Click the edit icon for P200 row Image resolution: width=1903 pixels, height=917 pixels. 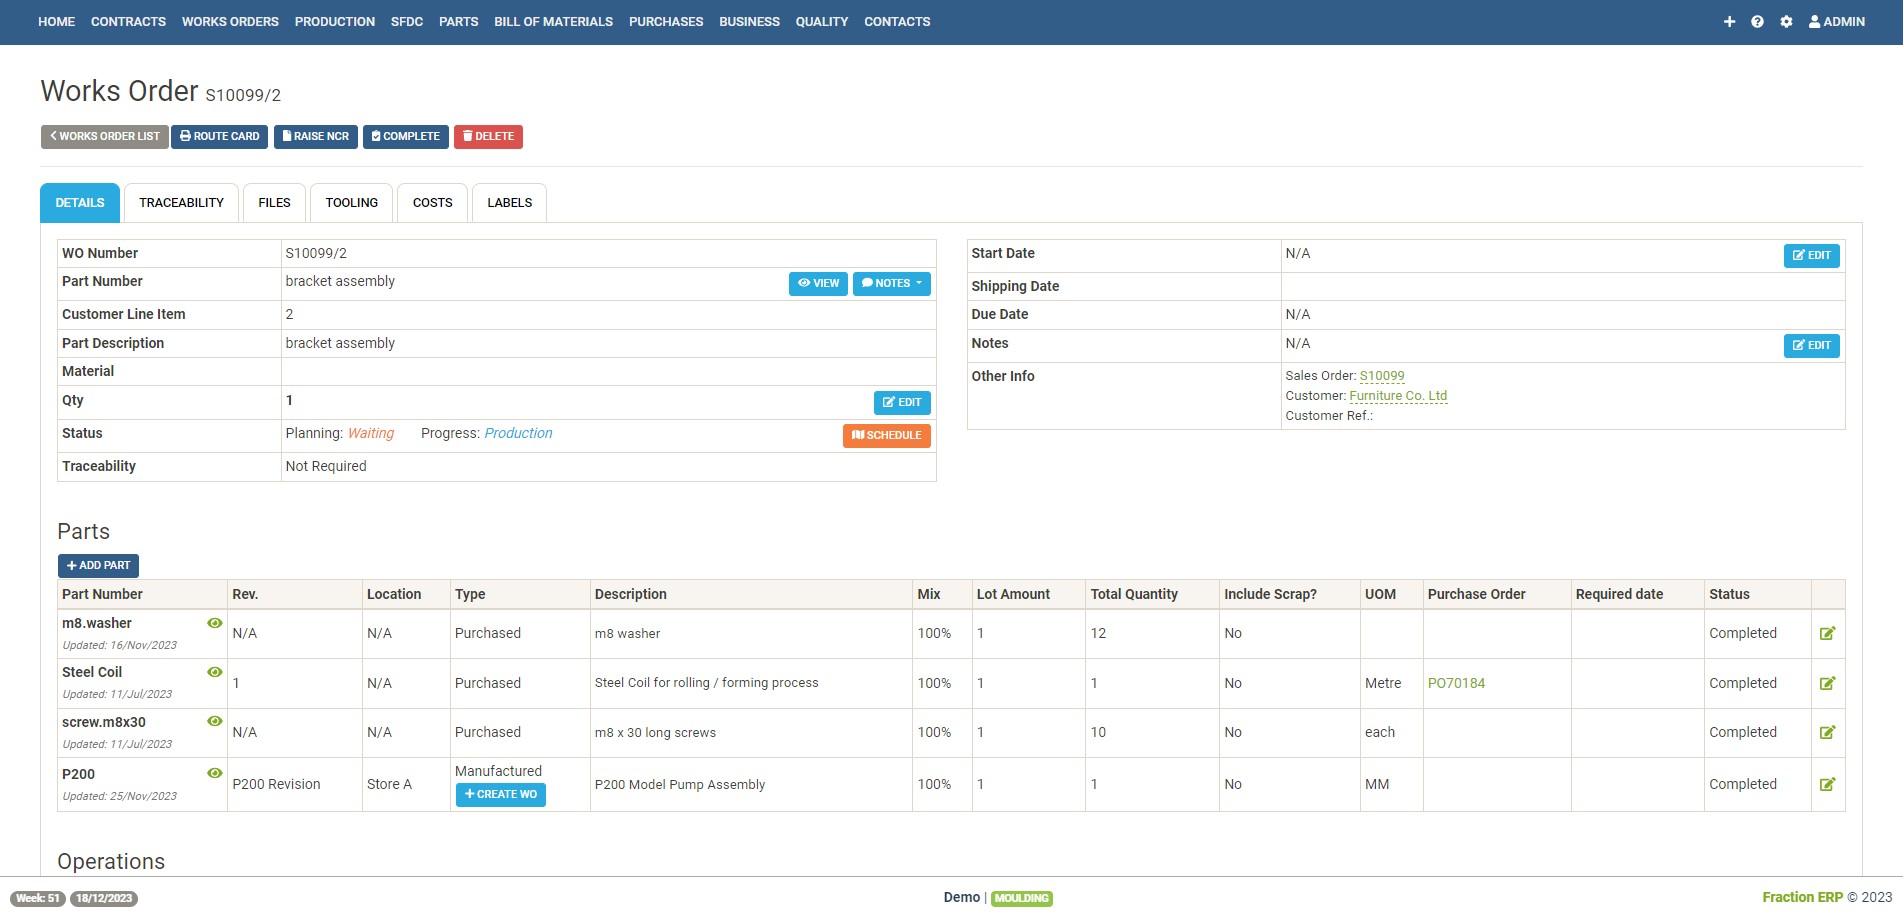pos(1827,785)
